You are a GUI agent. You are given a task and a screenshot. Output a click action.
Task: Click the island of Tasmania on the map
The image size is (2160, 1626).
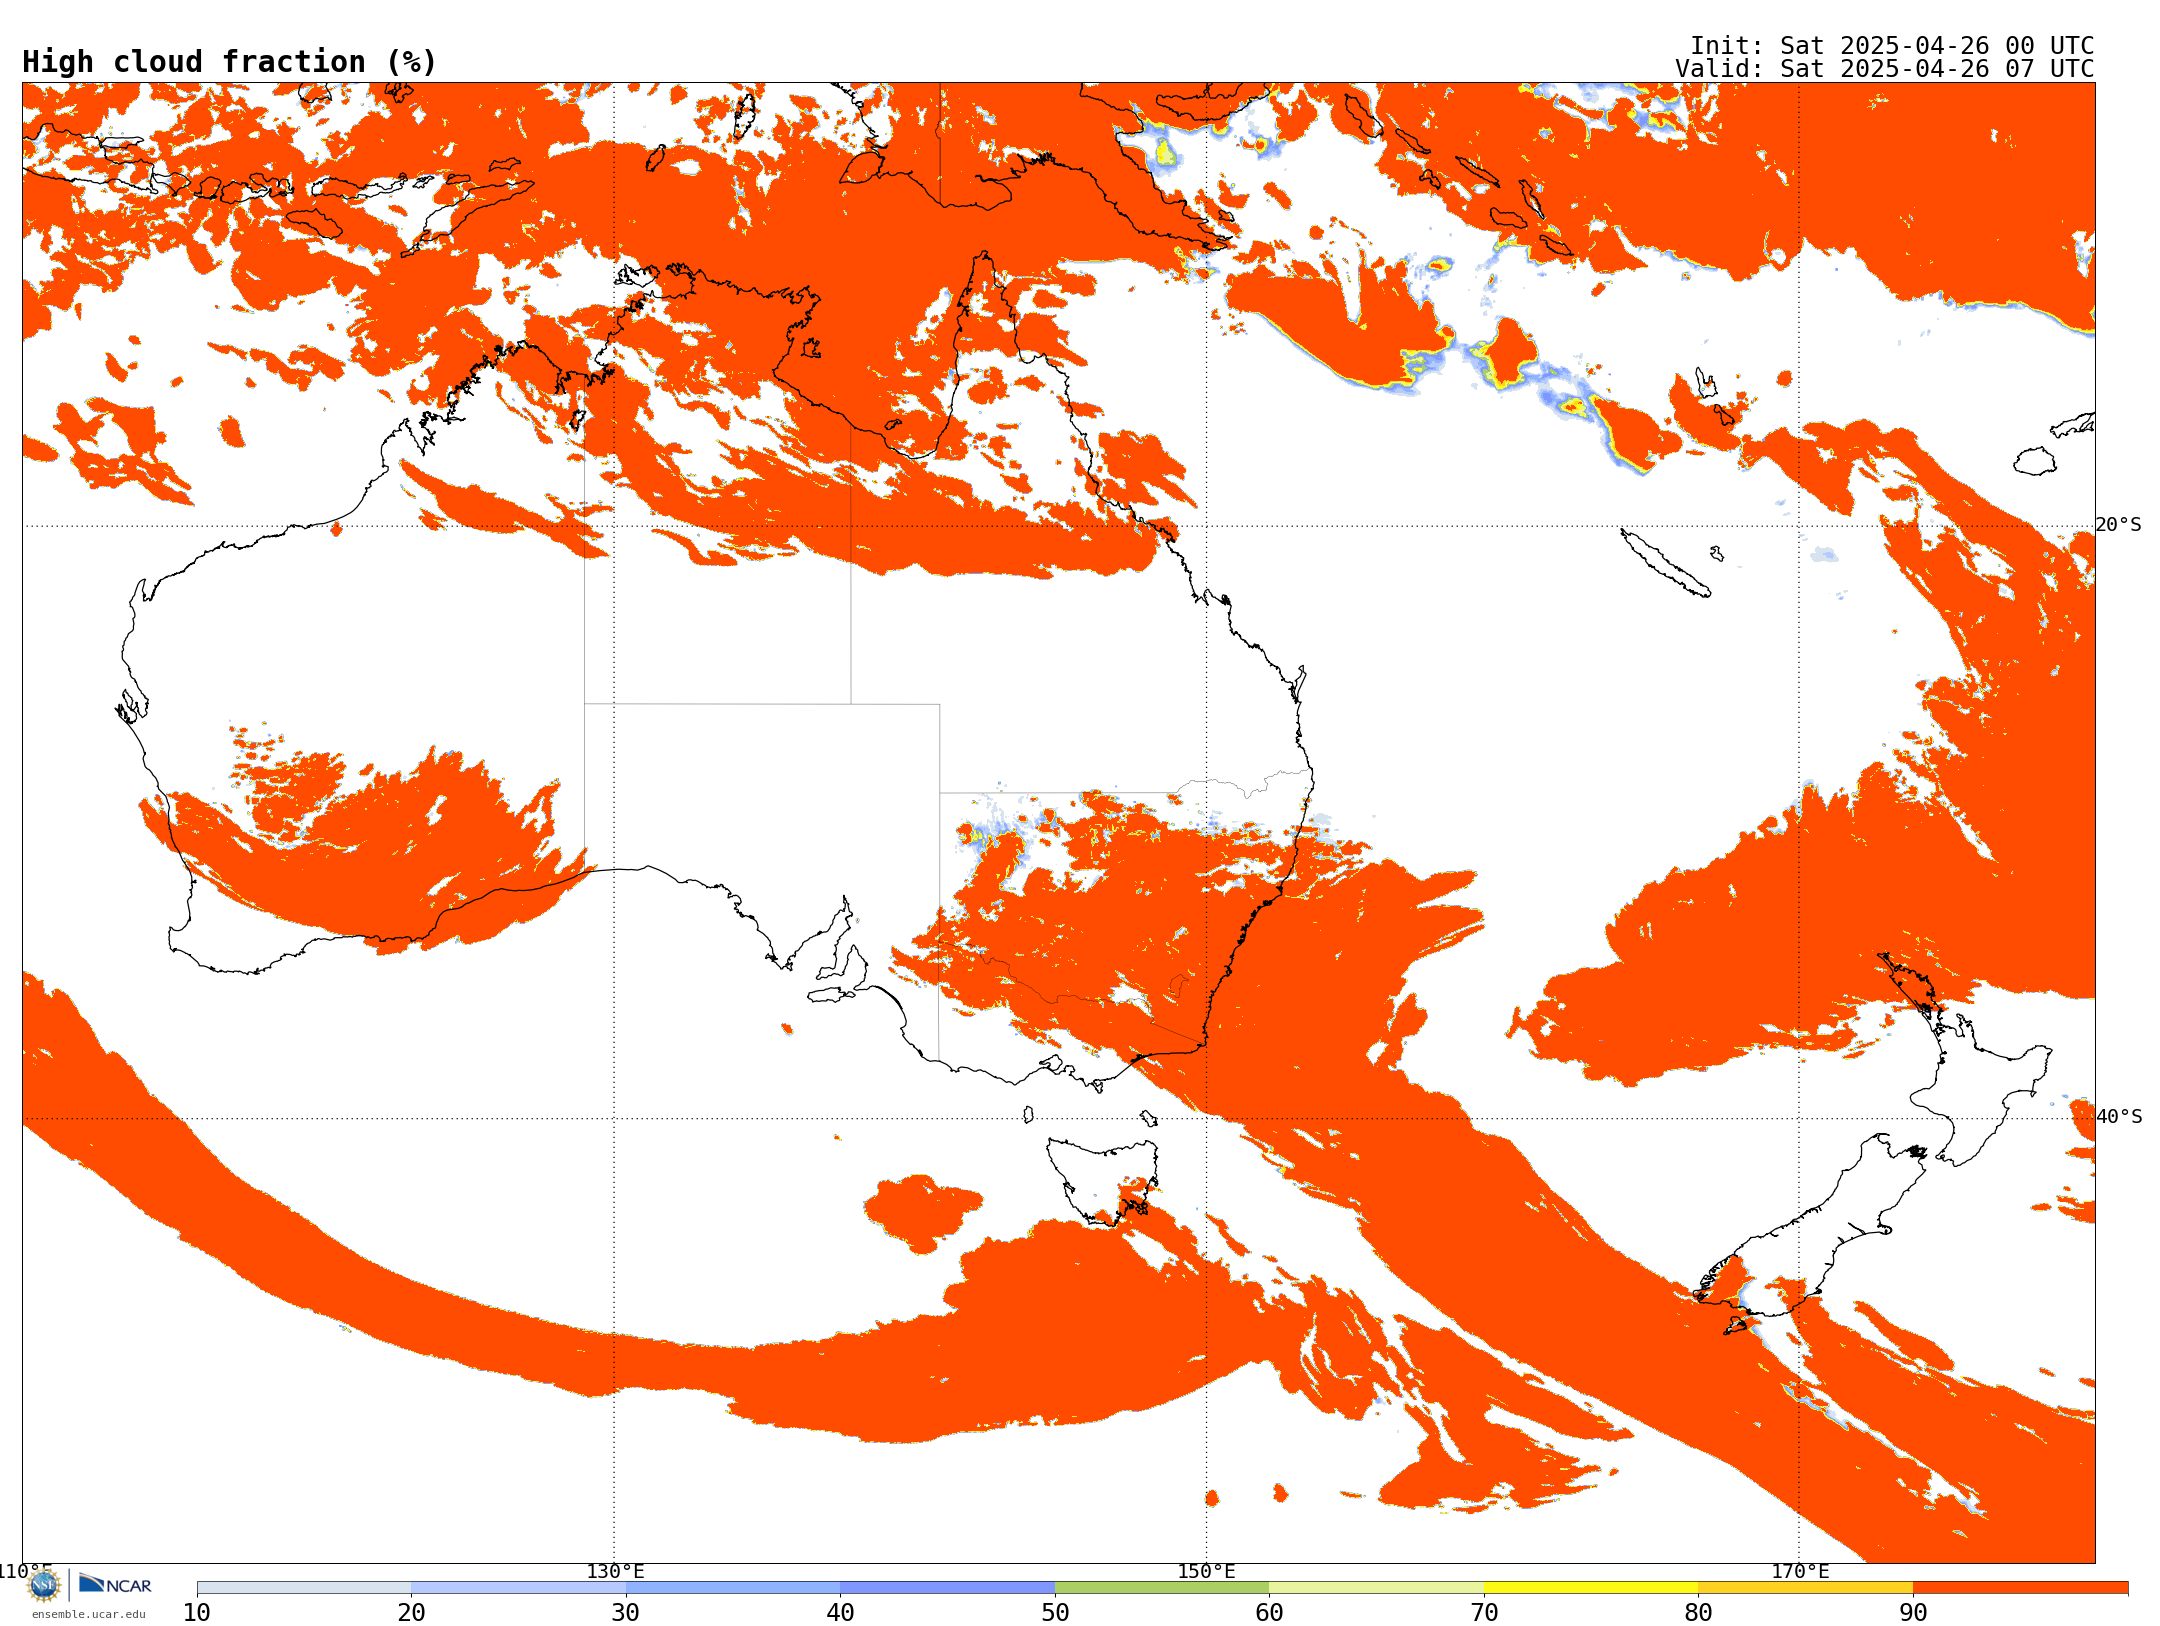point(1102,1180)
